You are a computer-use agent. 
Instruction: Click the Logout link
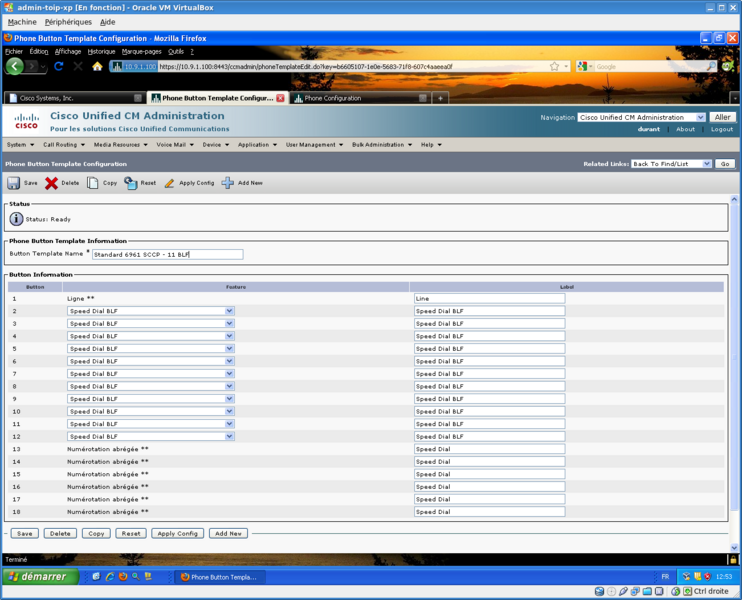click(721, 129)
